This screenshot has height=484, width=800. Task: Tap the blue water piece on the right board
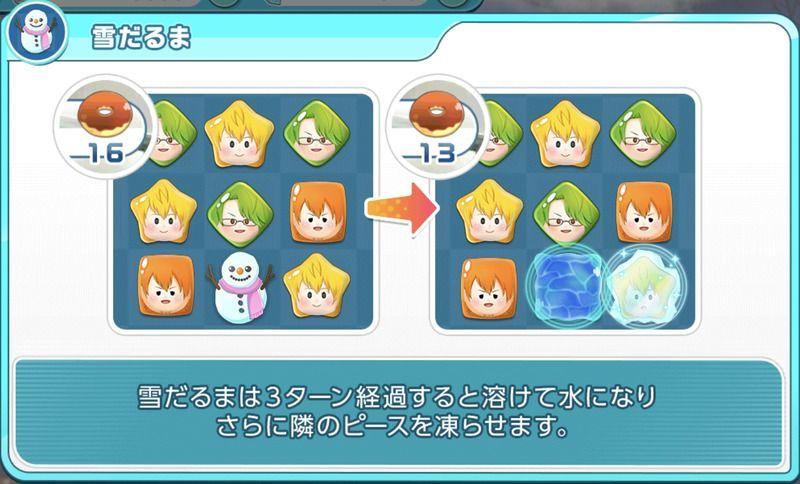click(x=567, y=287)
